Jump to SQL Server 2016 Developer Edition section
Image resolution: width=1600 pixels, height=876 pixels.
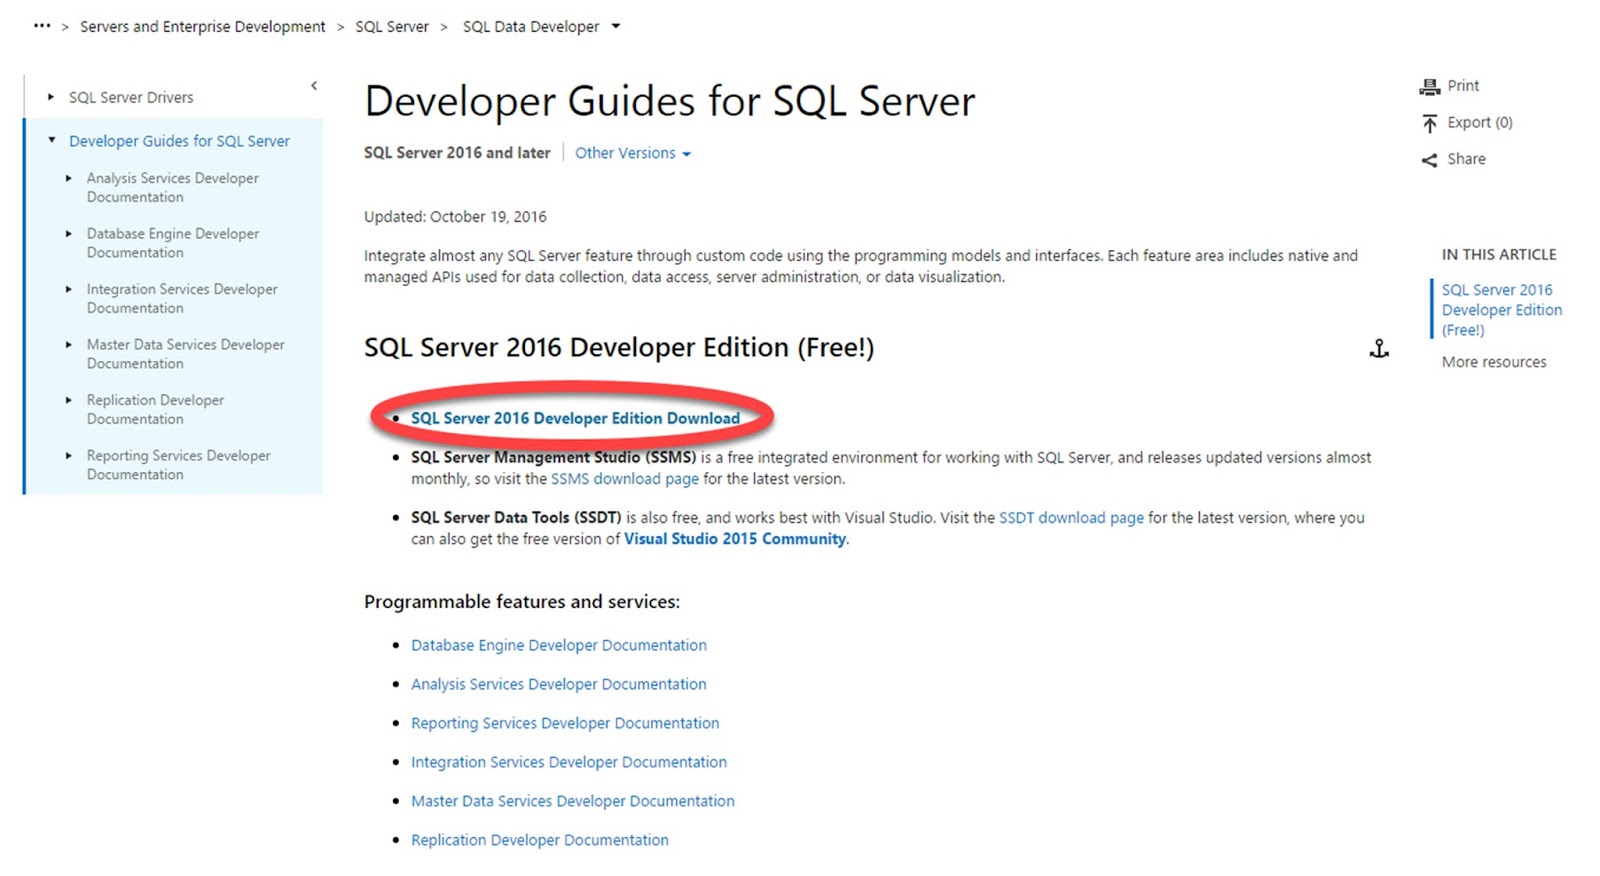pyautogui.click(x=1501, y=310)
